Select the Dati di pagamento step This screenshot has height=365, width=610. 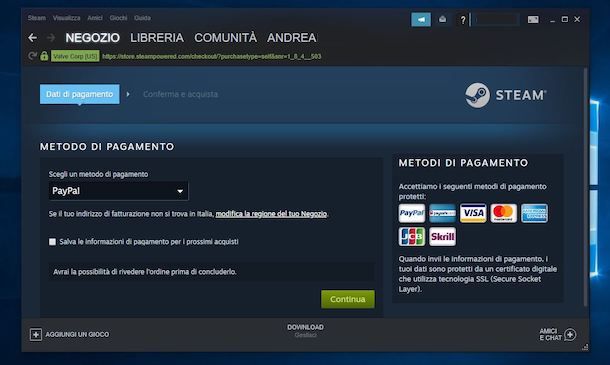click(79, 94)
